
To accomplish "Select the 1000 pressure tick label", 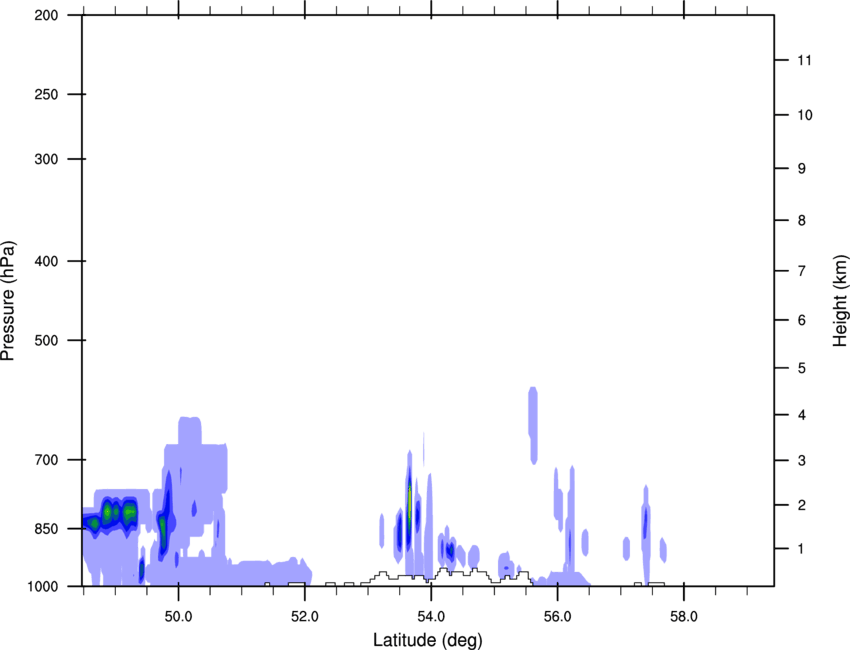I will [43, 586].
